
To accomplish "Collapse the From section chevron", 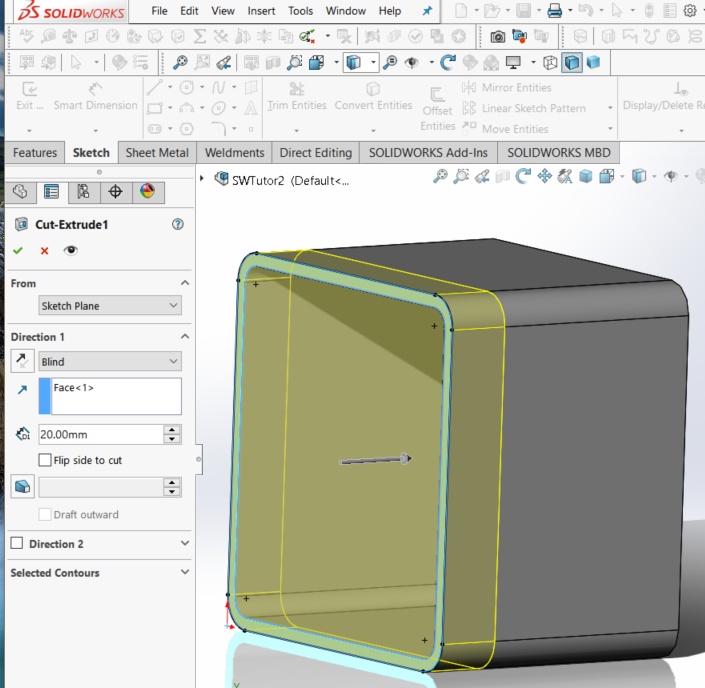I will coord(185,283).
